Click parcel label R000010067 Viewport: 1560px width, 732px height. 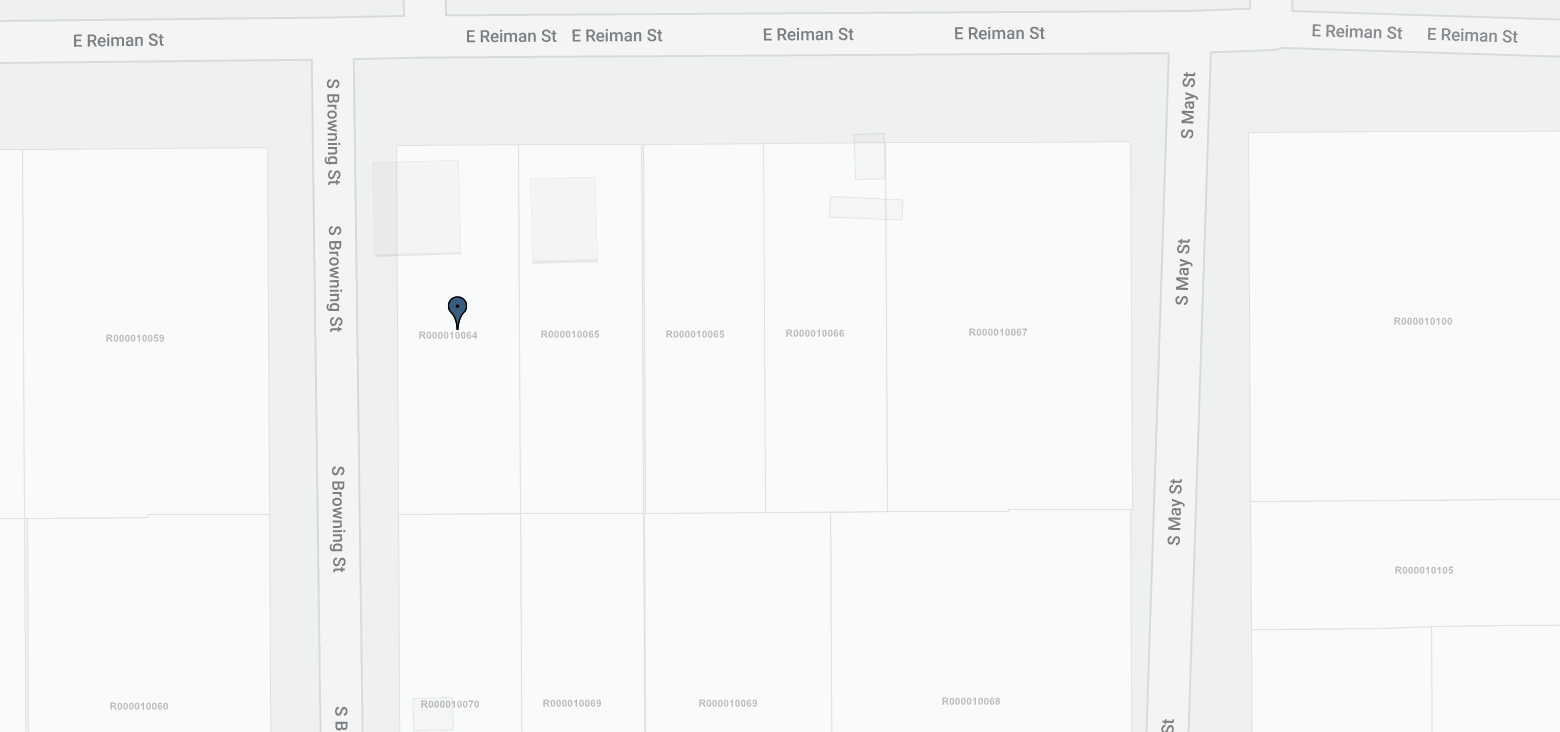point(998,333)
